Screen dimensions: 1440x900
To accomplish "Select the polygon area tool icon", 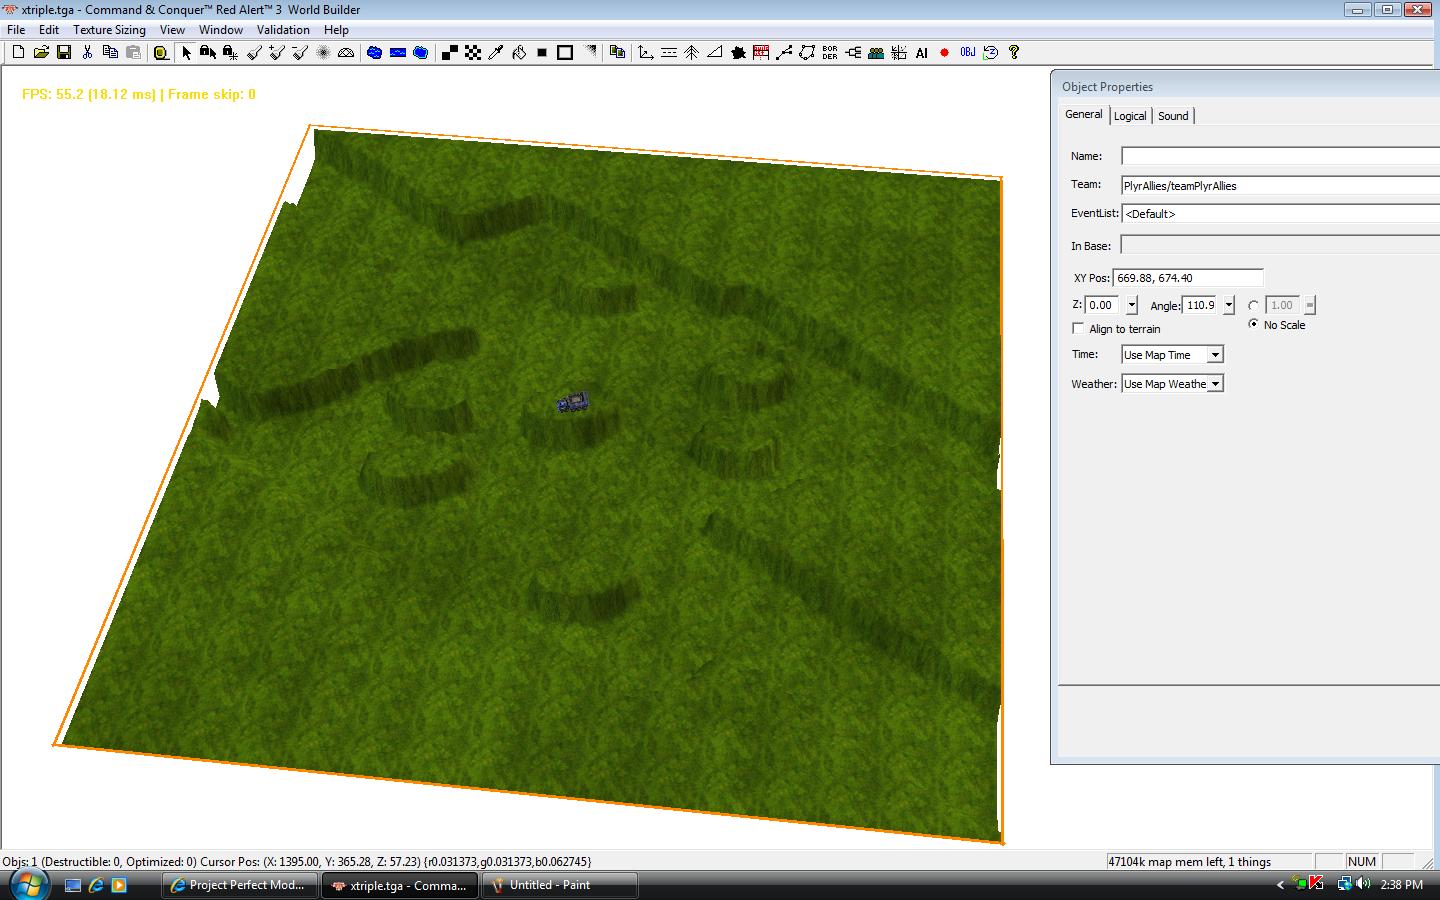I will (x=807, y=52).
